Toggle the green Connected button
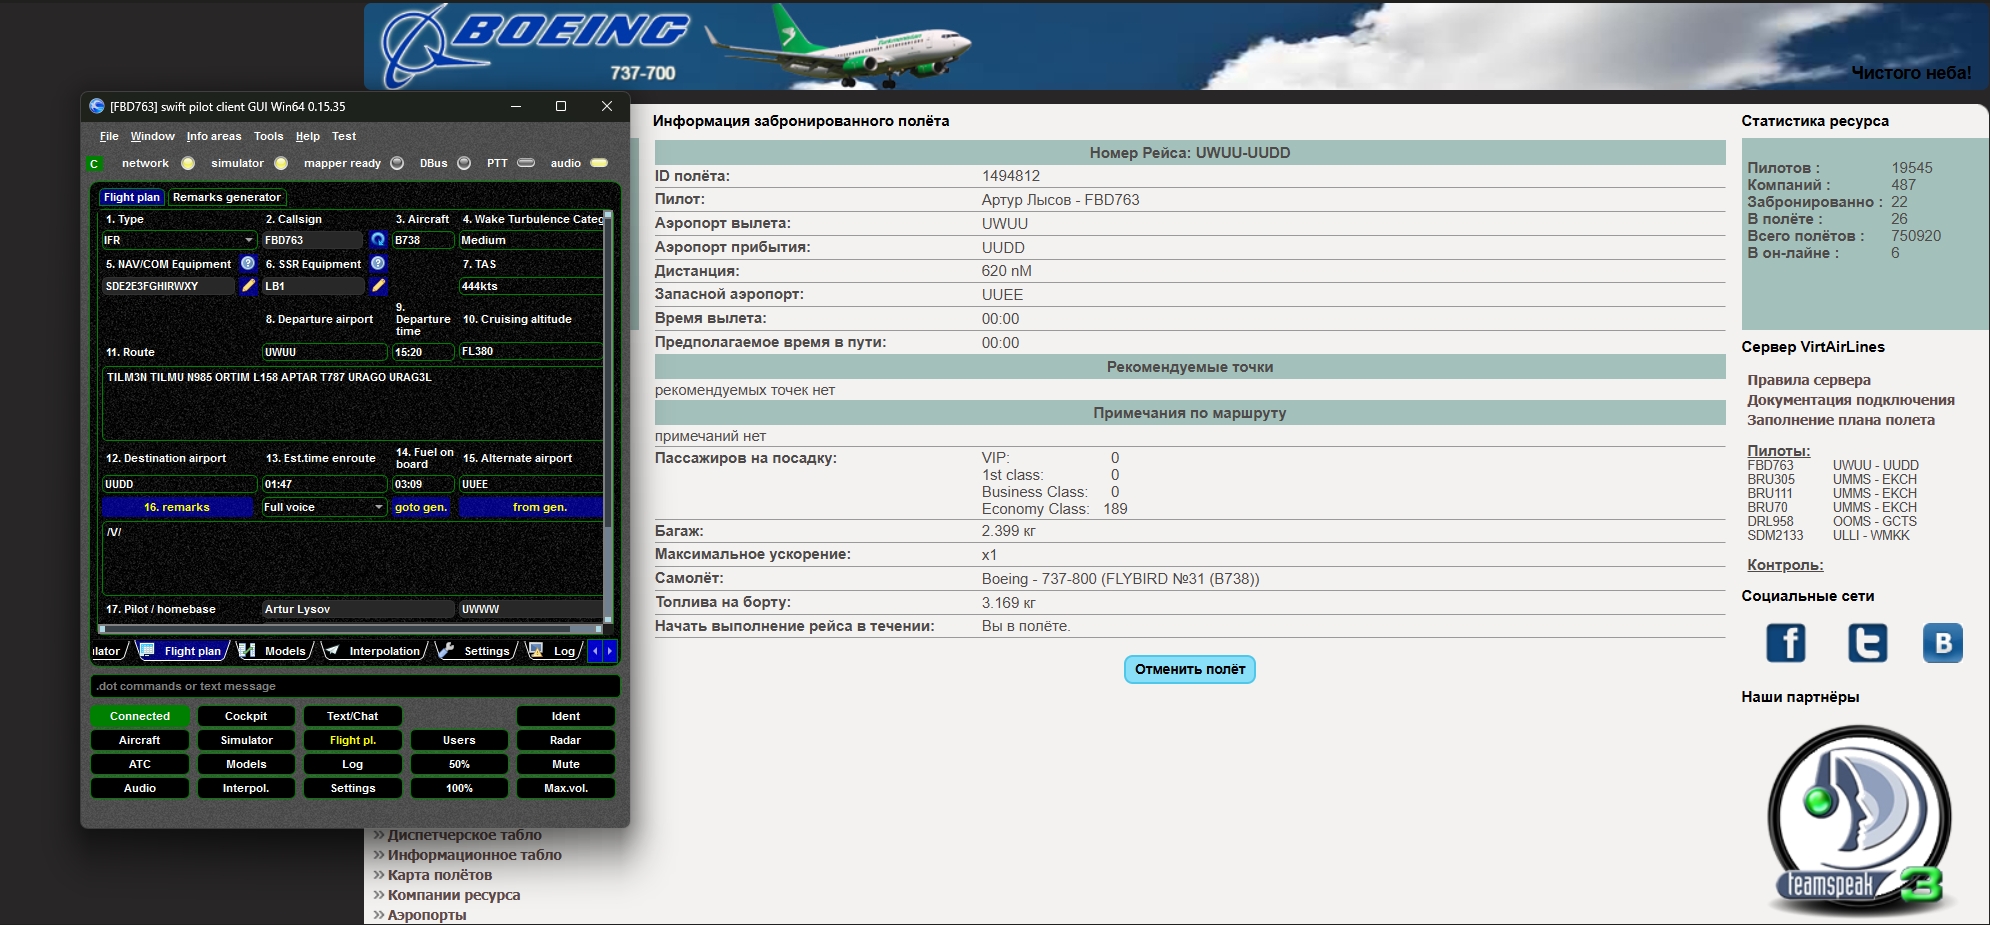The width and height of the screenshot is (1990, 925). pos(140,716)
